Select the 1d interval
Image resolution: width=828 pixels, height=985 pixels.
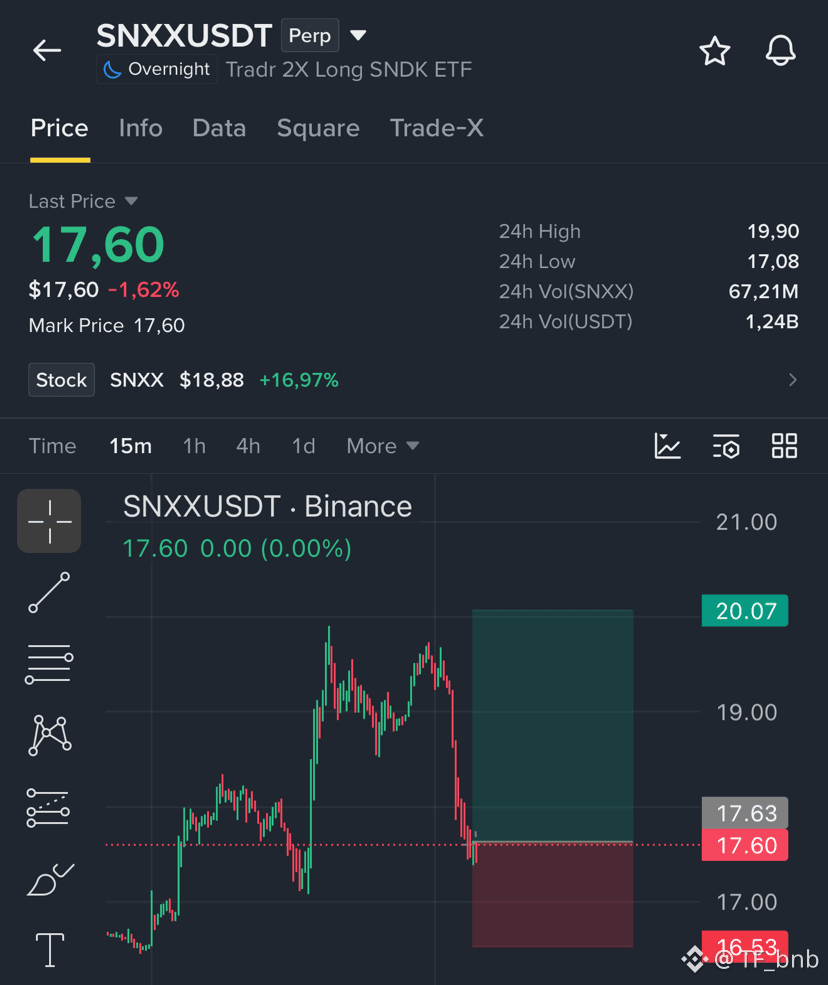[303, 446]
